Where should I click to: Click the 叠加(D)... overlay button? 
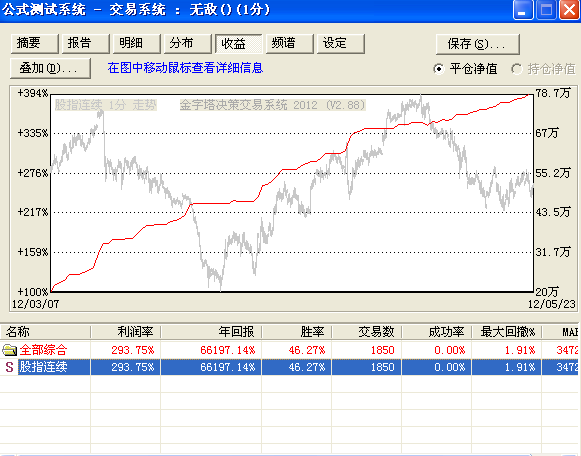click(50, 68)
